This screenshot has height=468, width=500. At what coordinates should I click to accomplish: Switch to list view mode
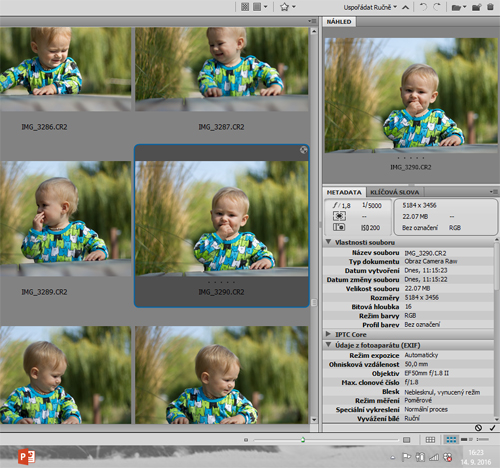point(483,440)
